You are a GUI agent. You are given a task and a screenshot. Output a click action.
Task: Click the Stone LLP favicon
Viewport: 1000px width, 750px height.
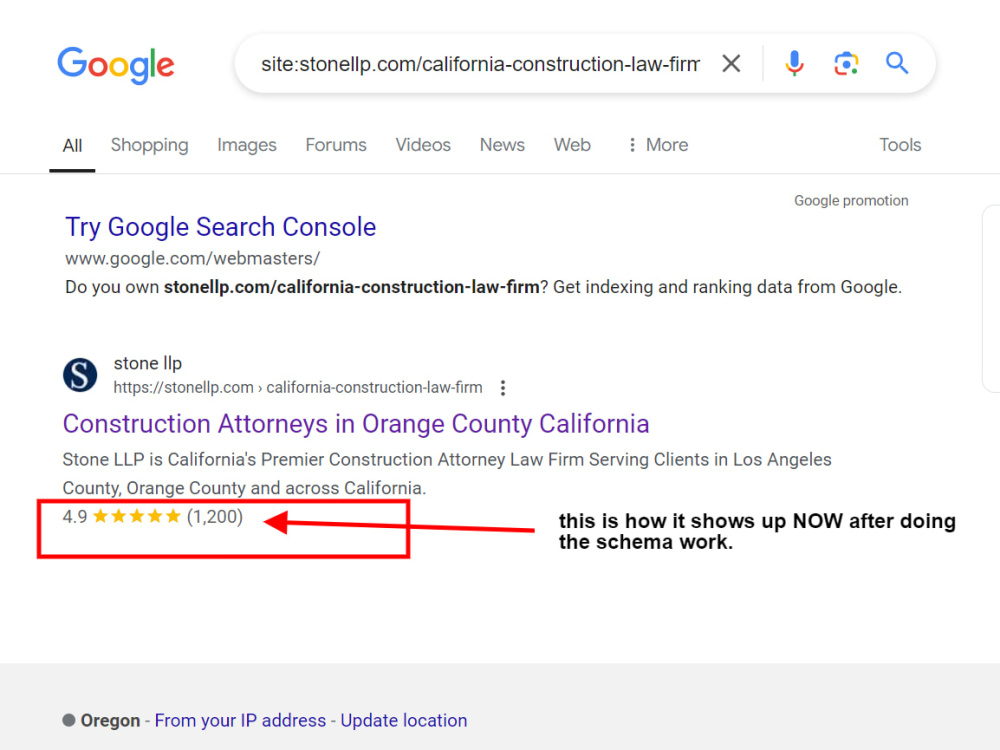pos(80,374)
